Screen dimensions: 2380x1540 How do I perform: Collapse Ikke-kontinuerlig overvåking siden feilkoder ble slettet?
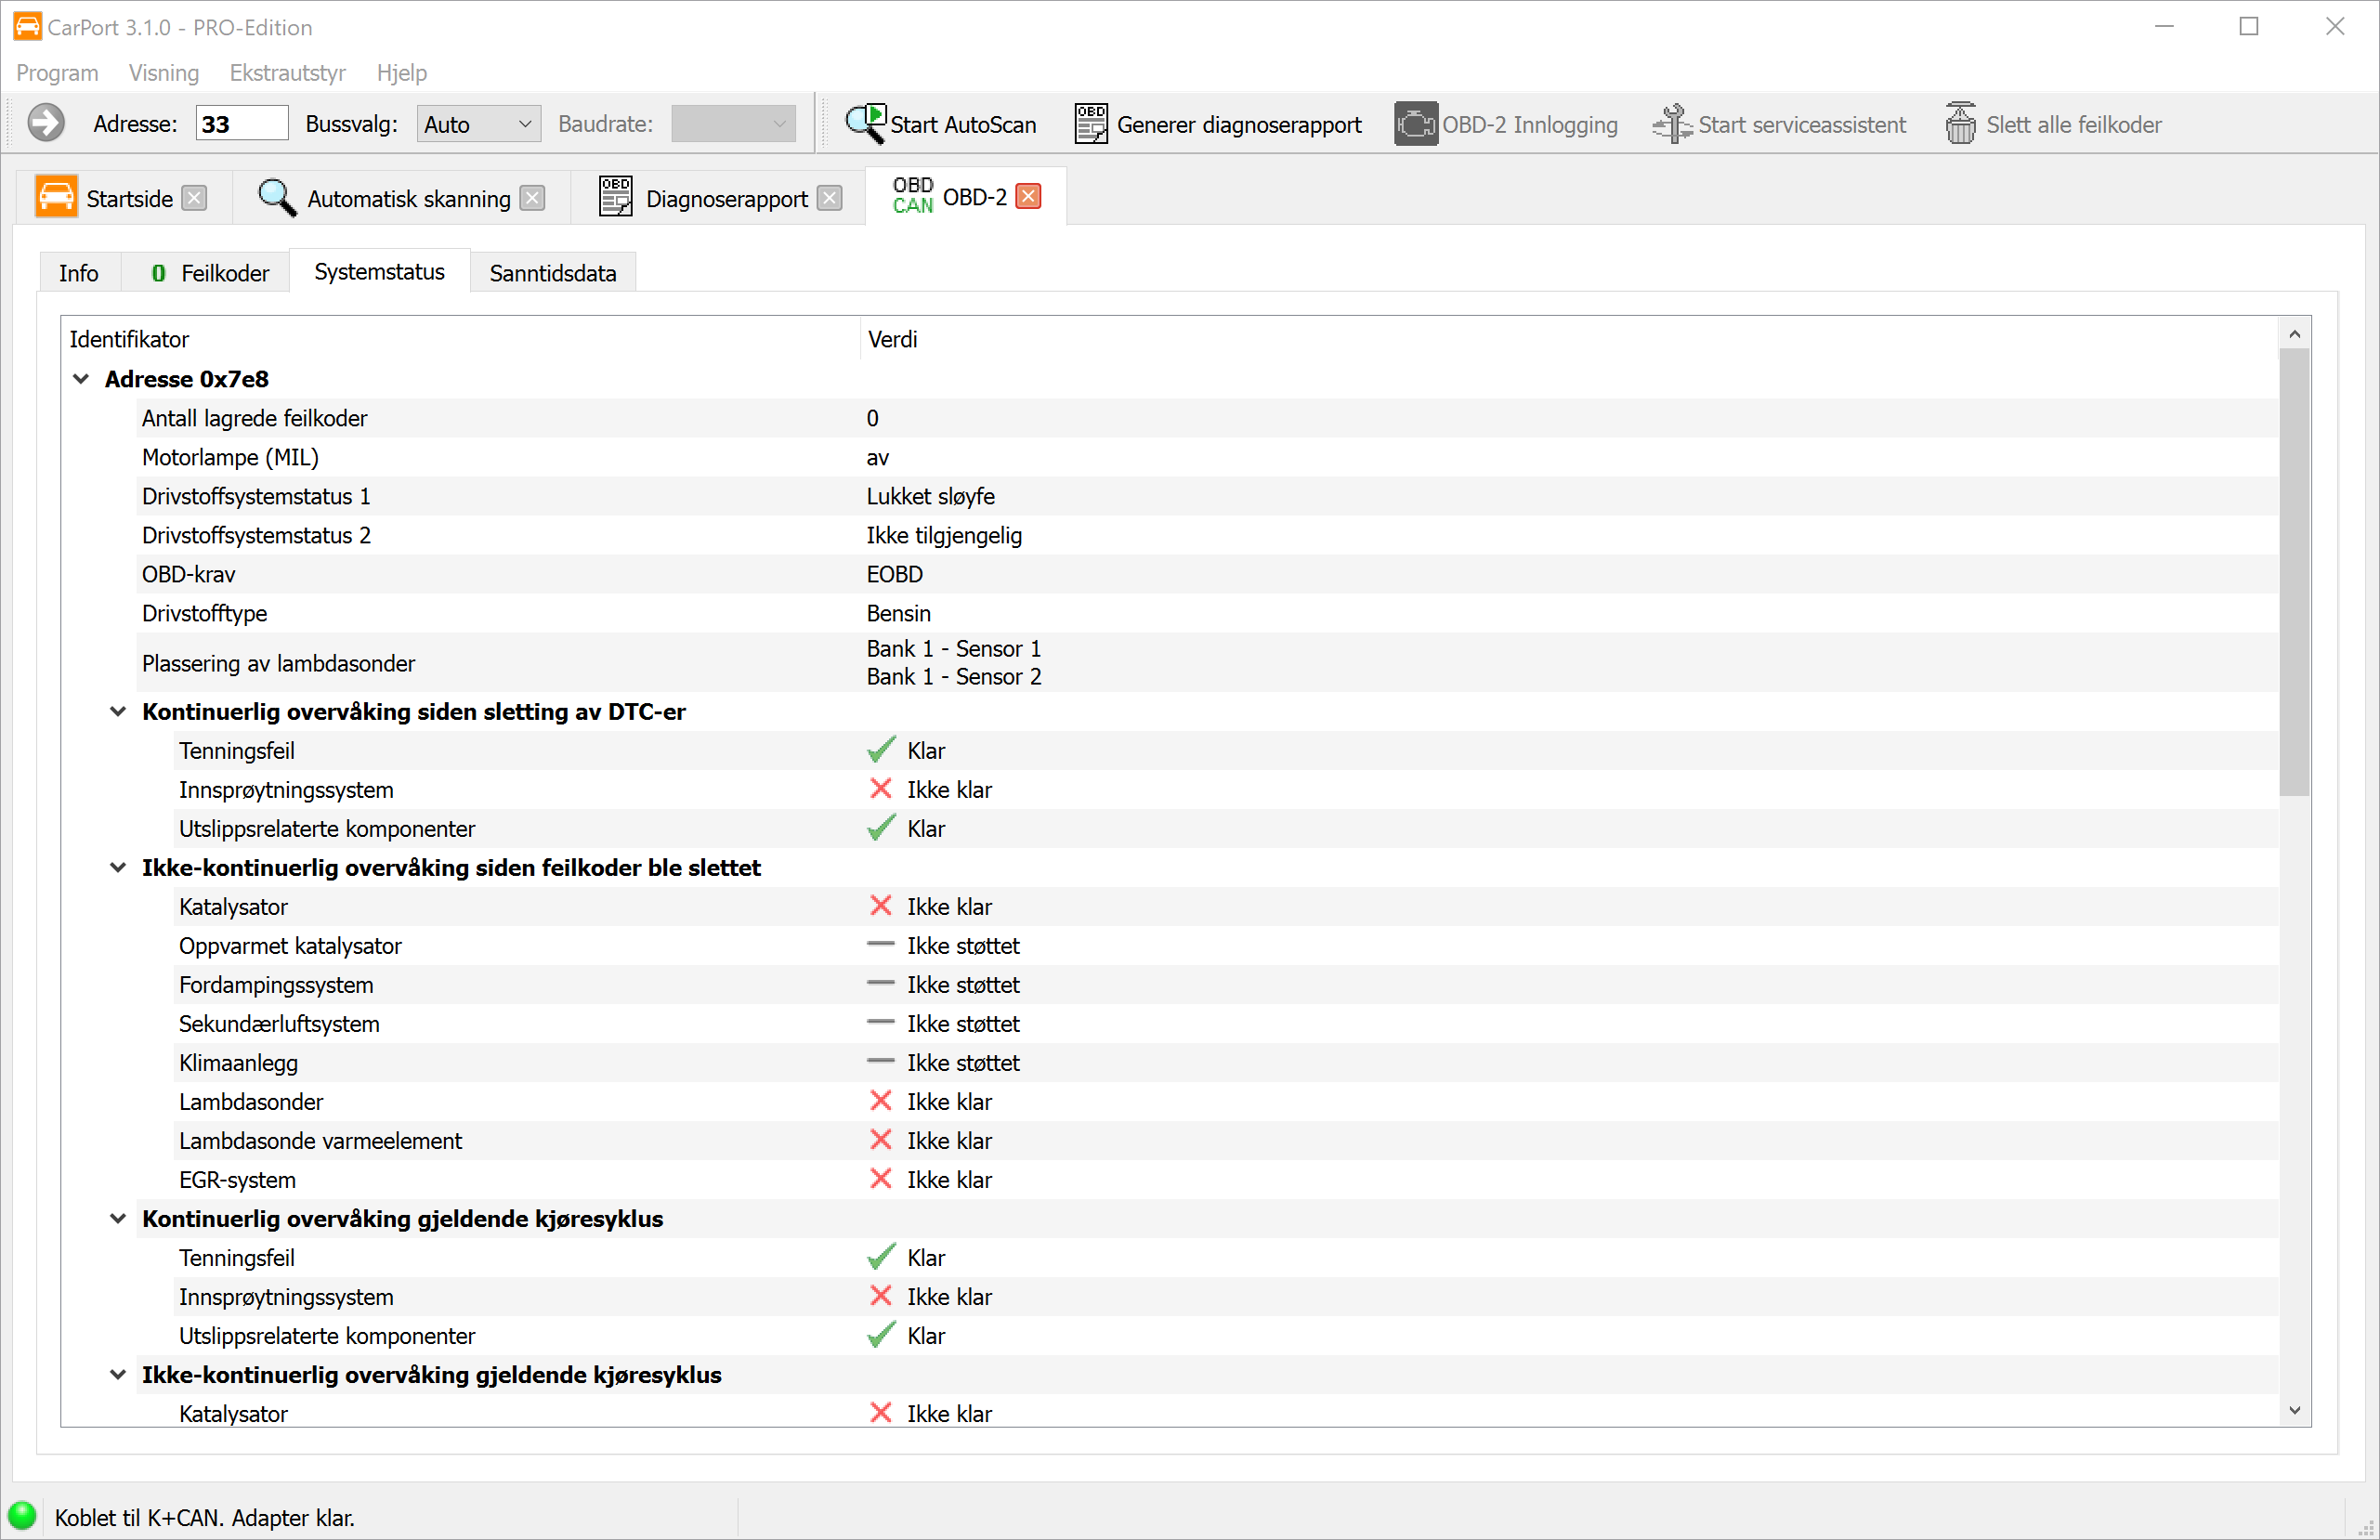coord(118,867)
